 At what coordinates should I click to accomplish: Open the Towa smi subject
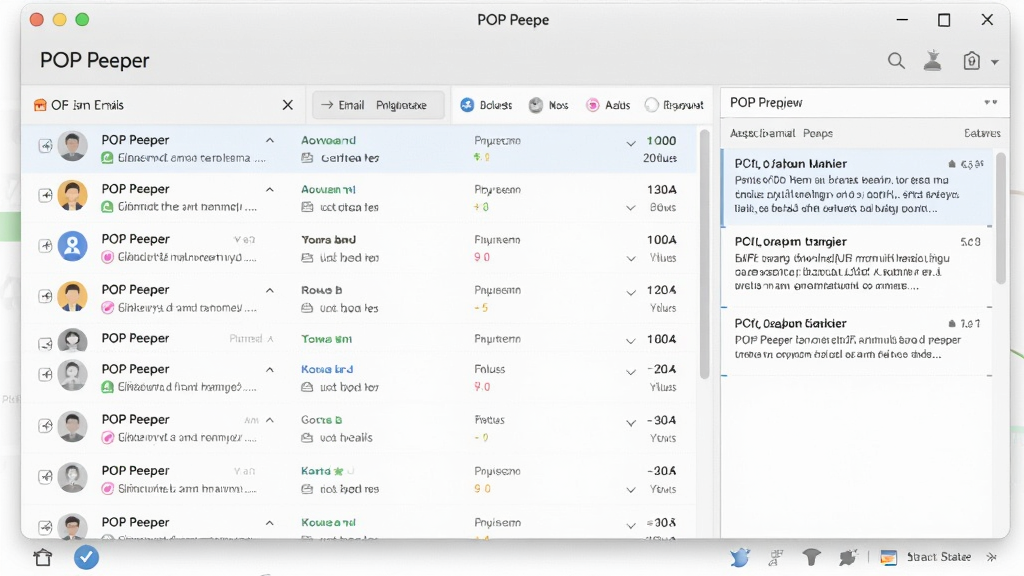tap(326, 339)
